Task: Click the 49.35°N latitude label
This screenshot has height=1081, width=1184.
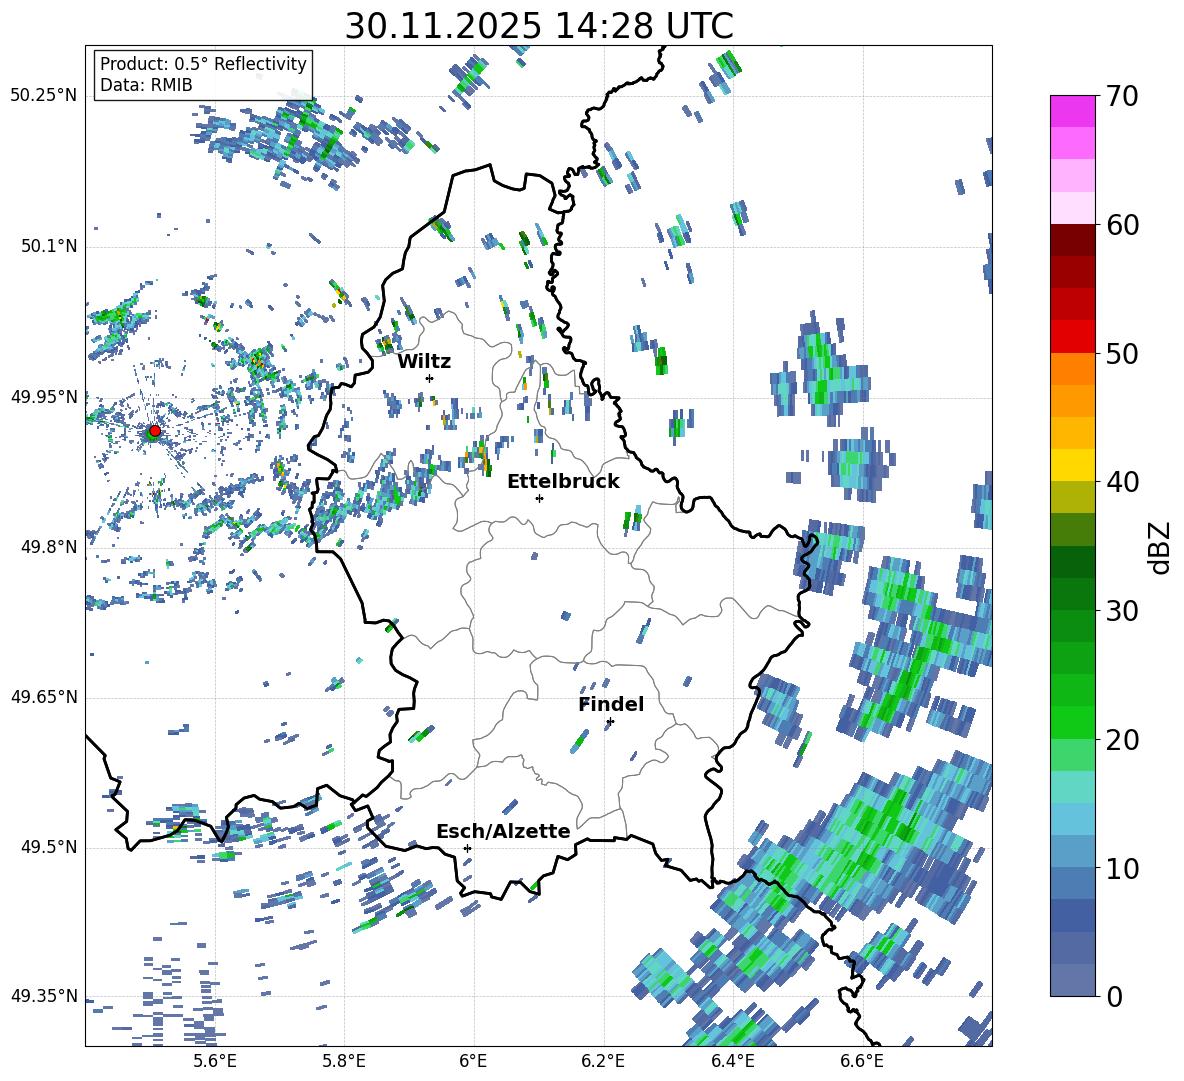Action: (x=44, y=996)
